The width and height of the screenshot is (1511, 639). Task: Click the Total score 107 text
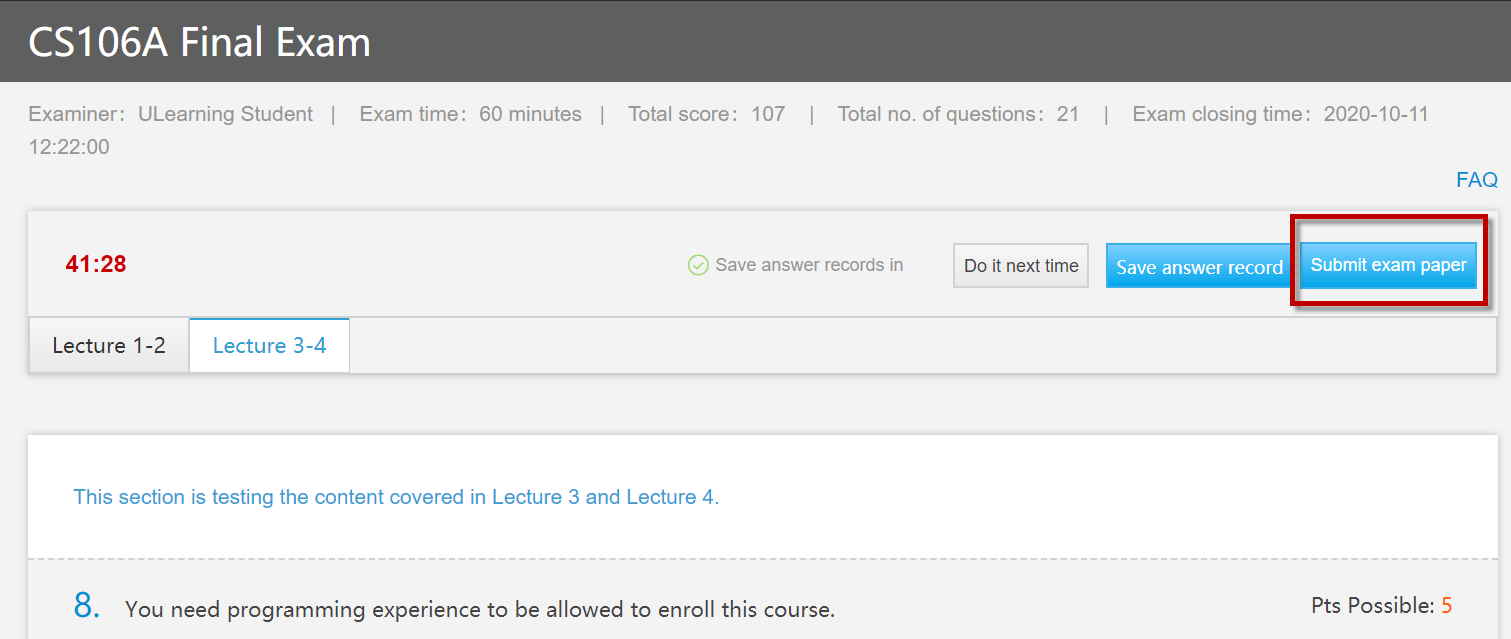coord(706,114)
